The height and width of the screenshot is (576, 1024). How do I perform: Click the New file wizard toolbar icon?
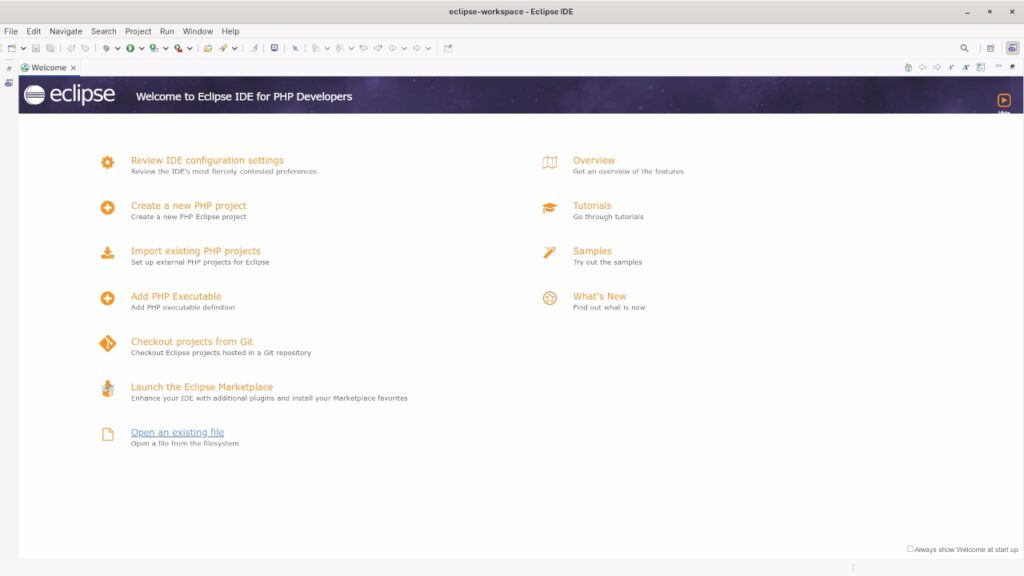coord(12,48)
